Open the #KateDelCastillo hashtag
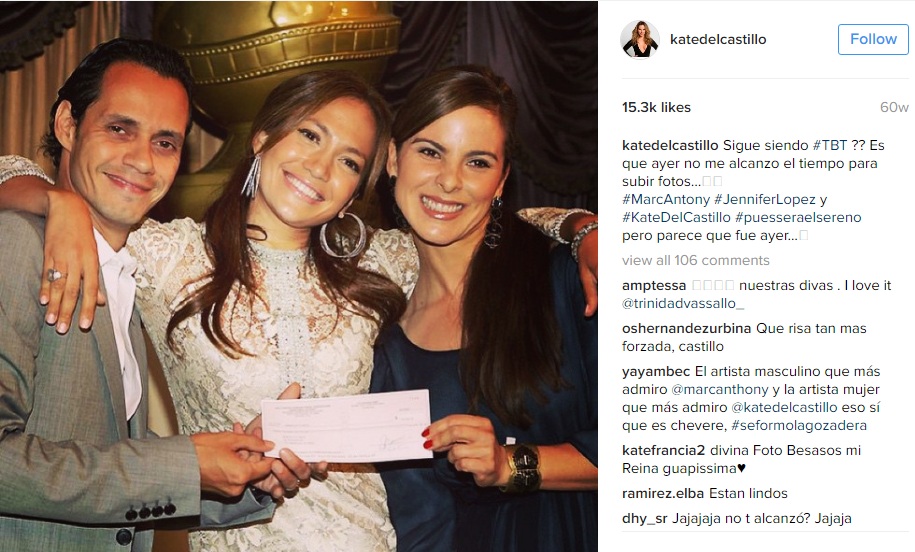This screenshot has height=552, width=915. [x=676, y=217]
